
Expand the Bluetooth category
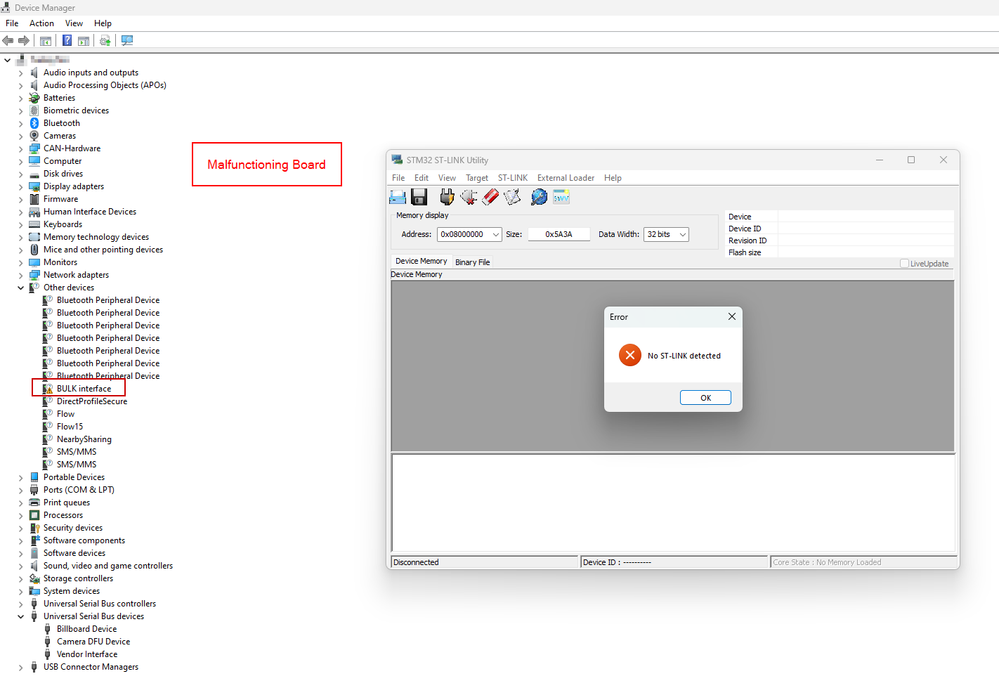(x=20, y=122)
